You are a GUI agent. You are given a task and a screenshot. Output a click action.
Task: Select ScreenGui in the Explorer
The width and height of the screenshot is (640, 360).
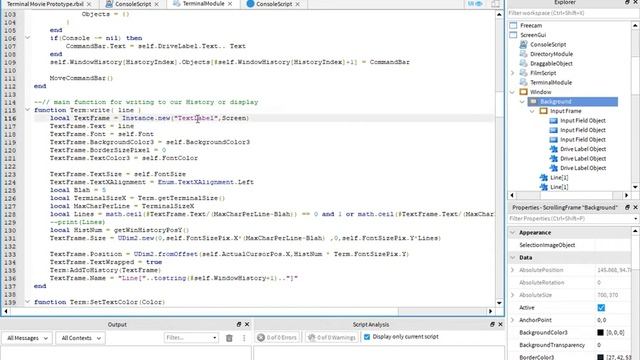pos(533,35)
